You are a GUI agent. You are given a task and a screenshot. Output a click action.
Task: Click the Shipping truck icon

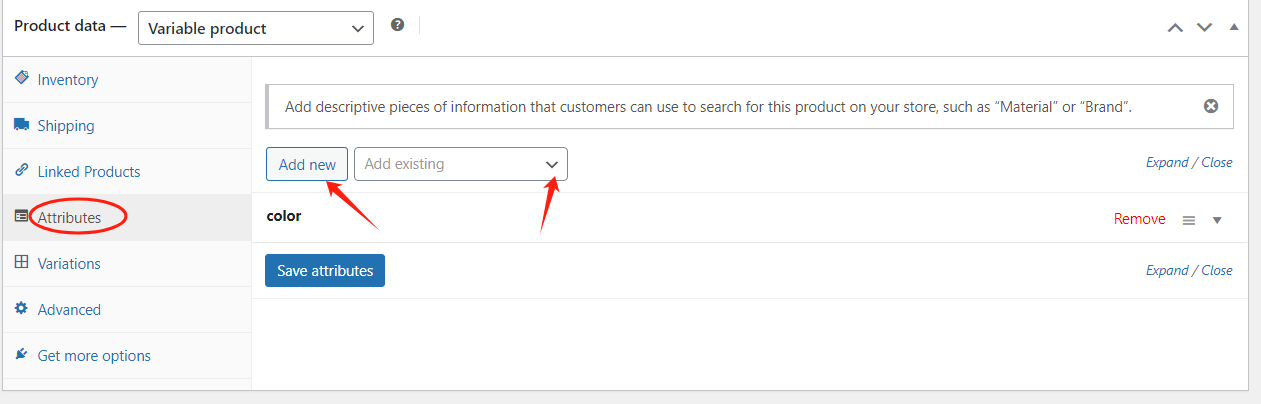[21, 125]
